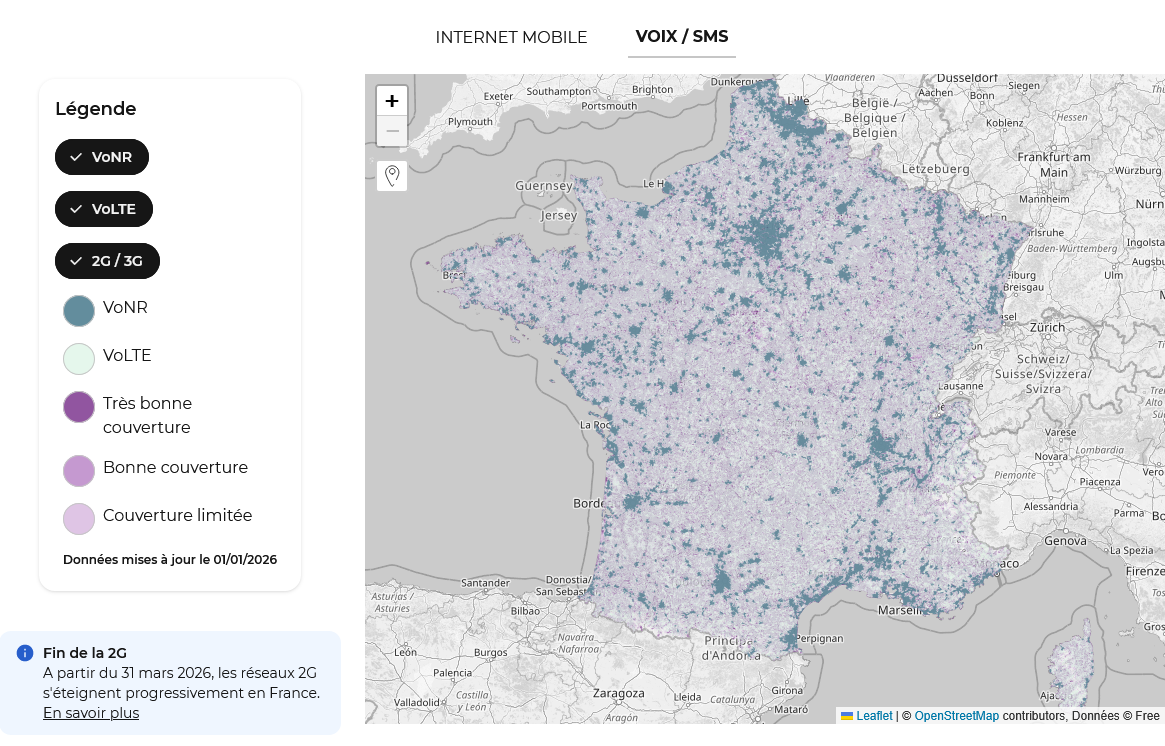Click the blue info icon beside Fin de la 2G
Viewport: 1165px width, 746px height.
click(x=25, y=653)
